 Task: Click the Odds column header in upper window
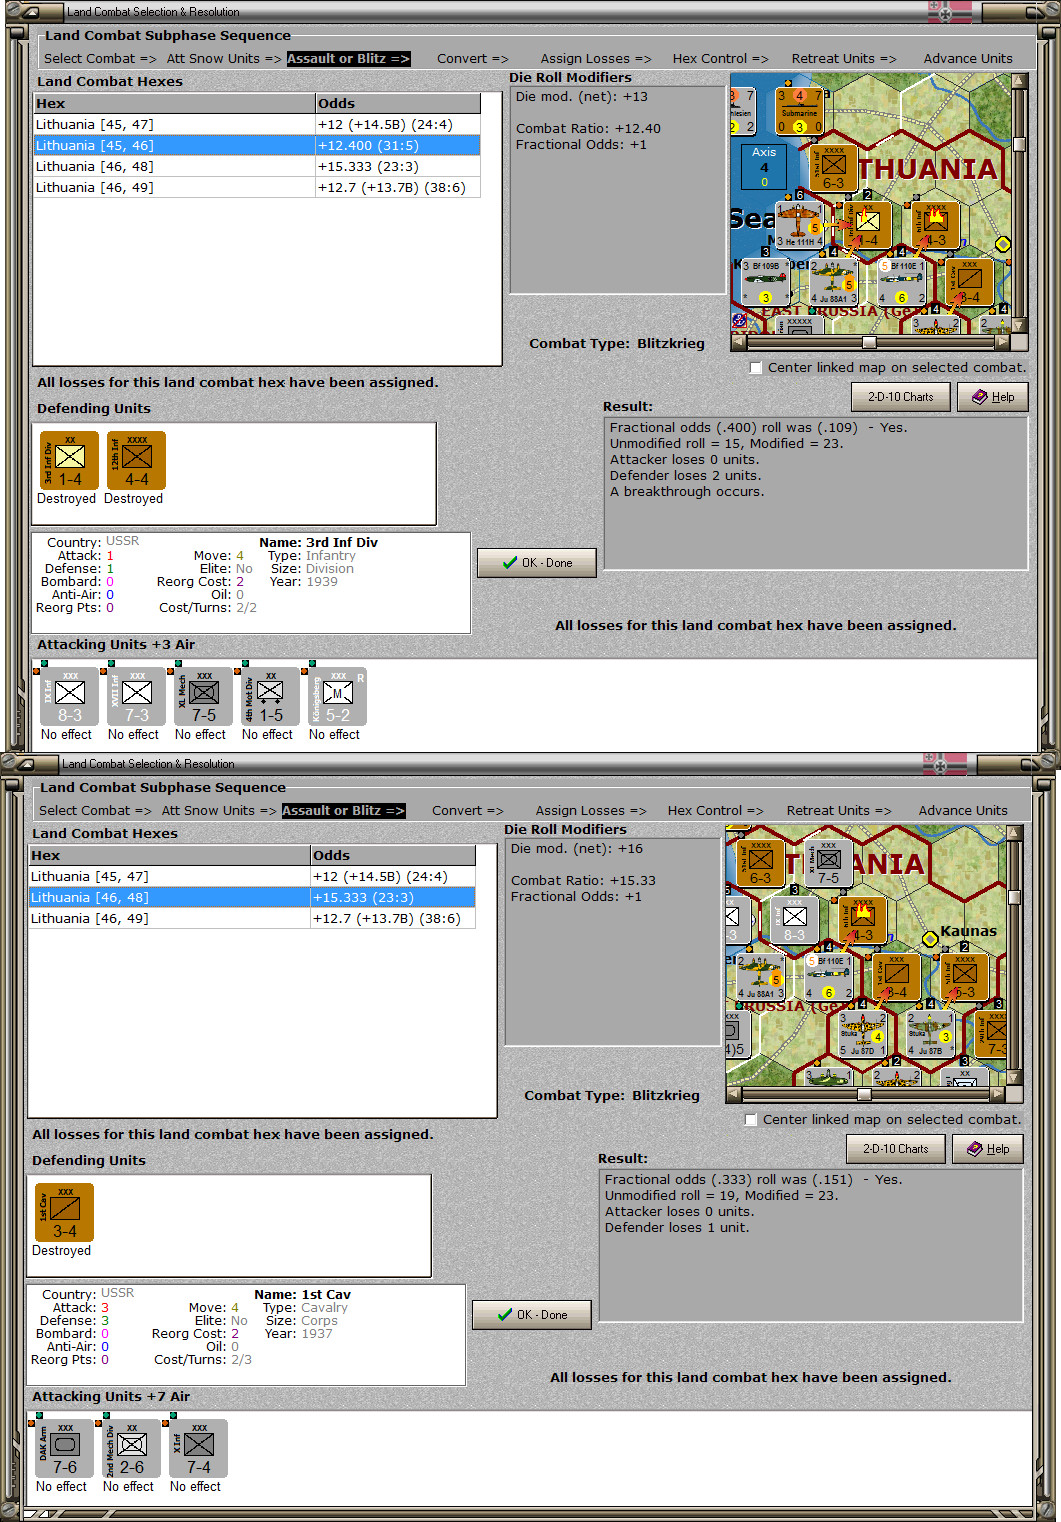[398, 103]
